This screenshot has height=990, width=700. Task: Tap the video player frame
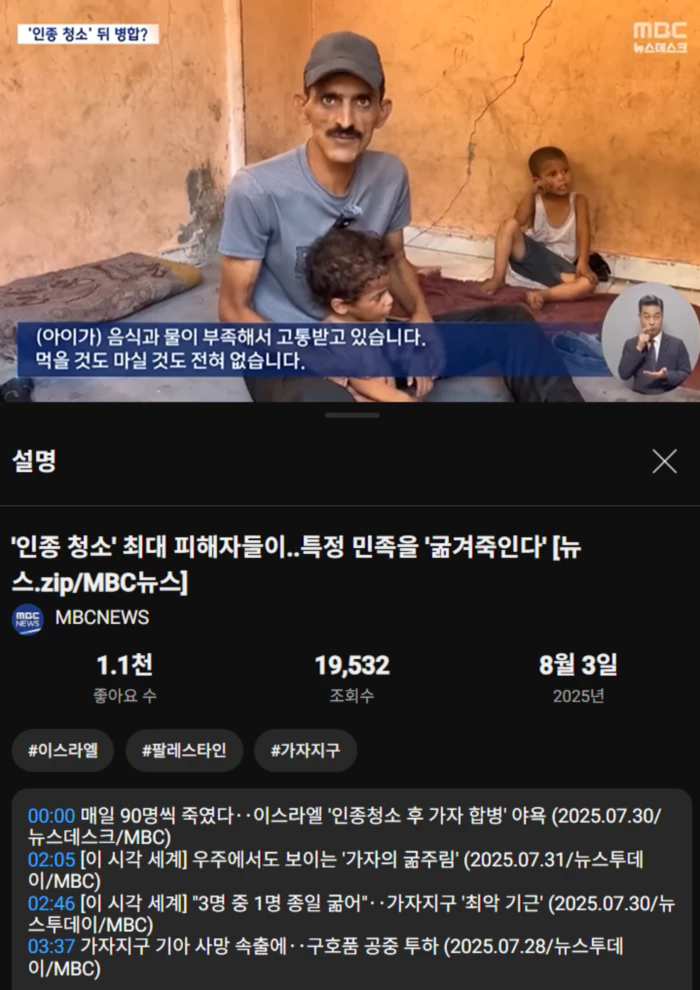(350, 201)
